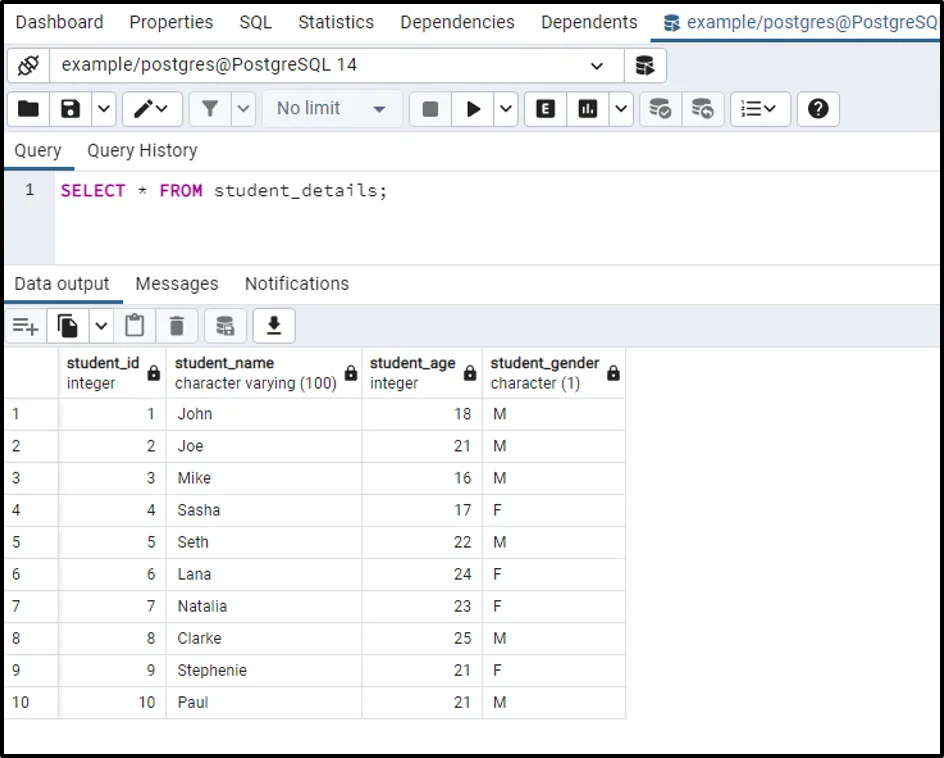Download results with the save-to-file icon
This screenshot has height=758, width=944.
pyautogui.click(x=274, y=326)
